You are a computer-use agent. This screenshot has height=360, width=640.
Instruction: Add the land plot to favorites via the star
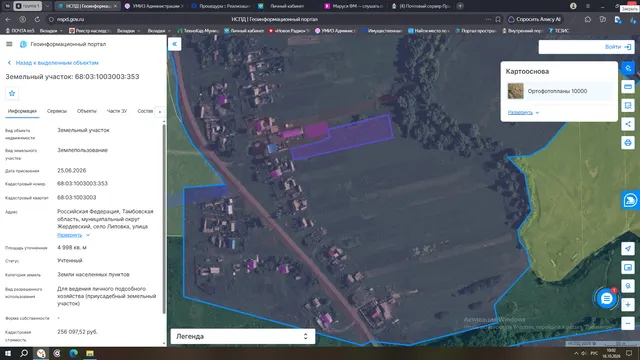tap(12, 93)
